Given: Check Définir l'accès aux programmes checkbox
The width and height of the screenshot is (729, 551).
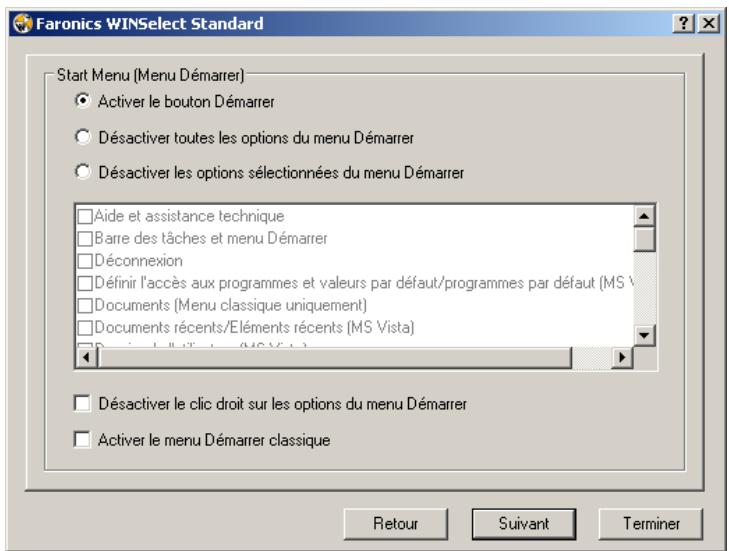Looking at the screenshot, I should click(85, 284).
